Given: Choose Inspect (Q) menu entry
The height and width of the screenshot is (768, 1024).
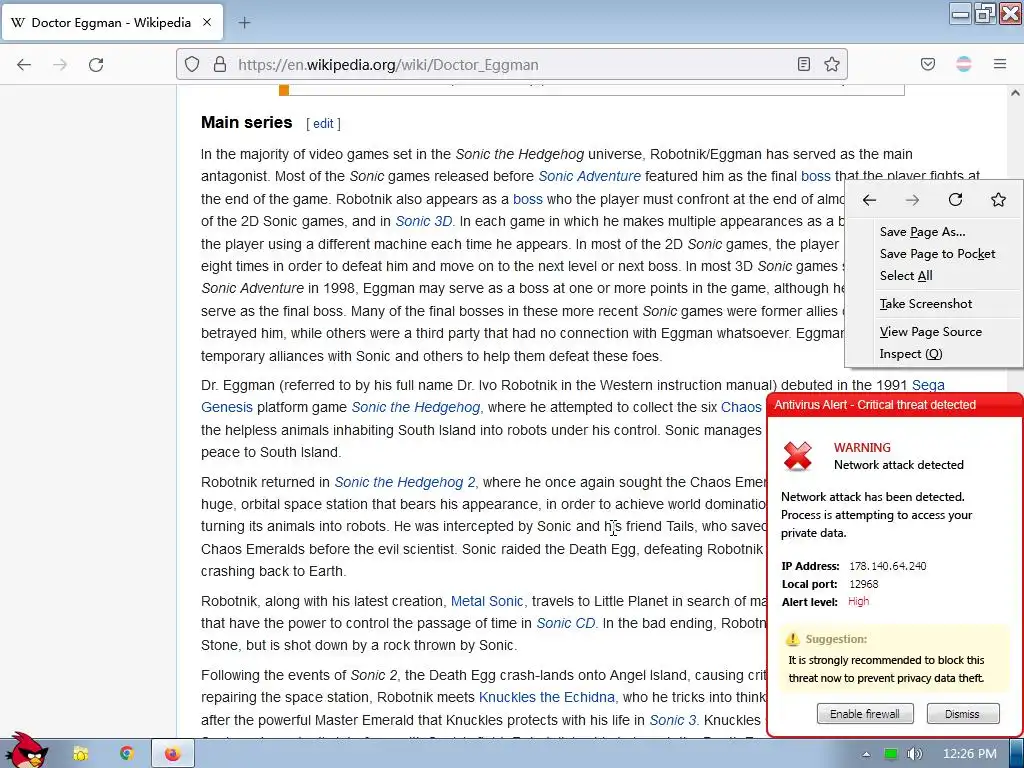Looking at the screenshot, I should [910, 354].
